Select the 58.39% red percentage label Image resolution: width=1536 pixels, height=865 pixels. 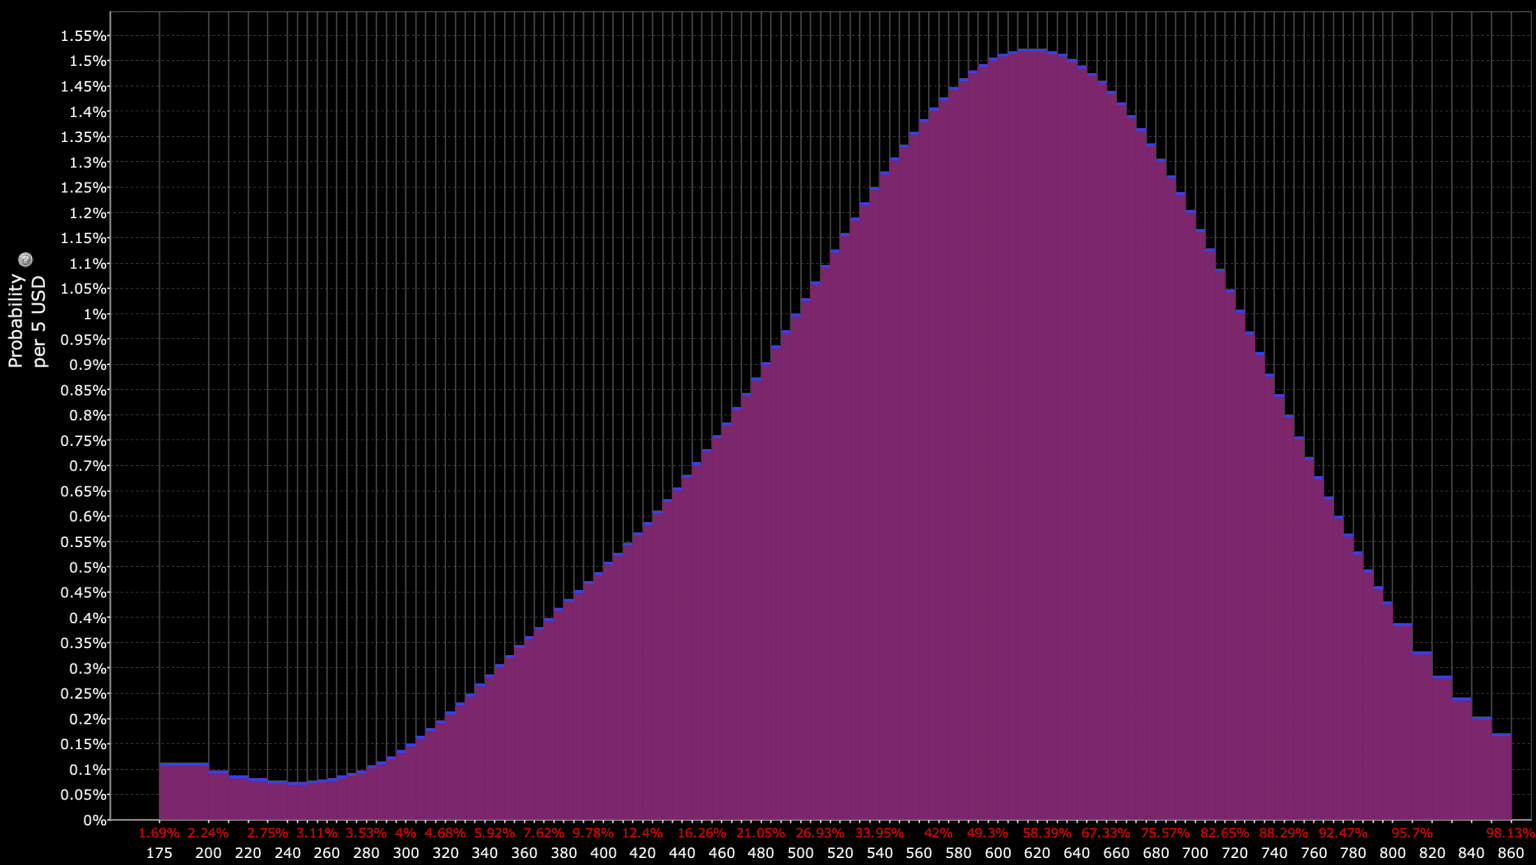[1047, 833]
